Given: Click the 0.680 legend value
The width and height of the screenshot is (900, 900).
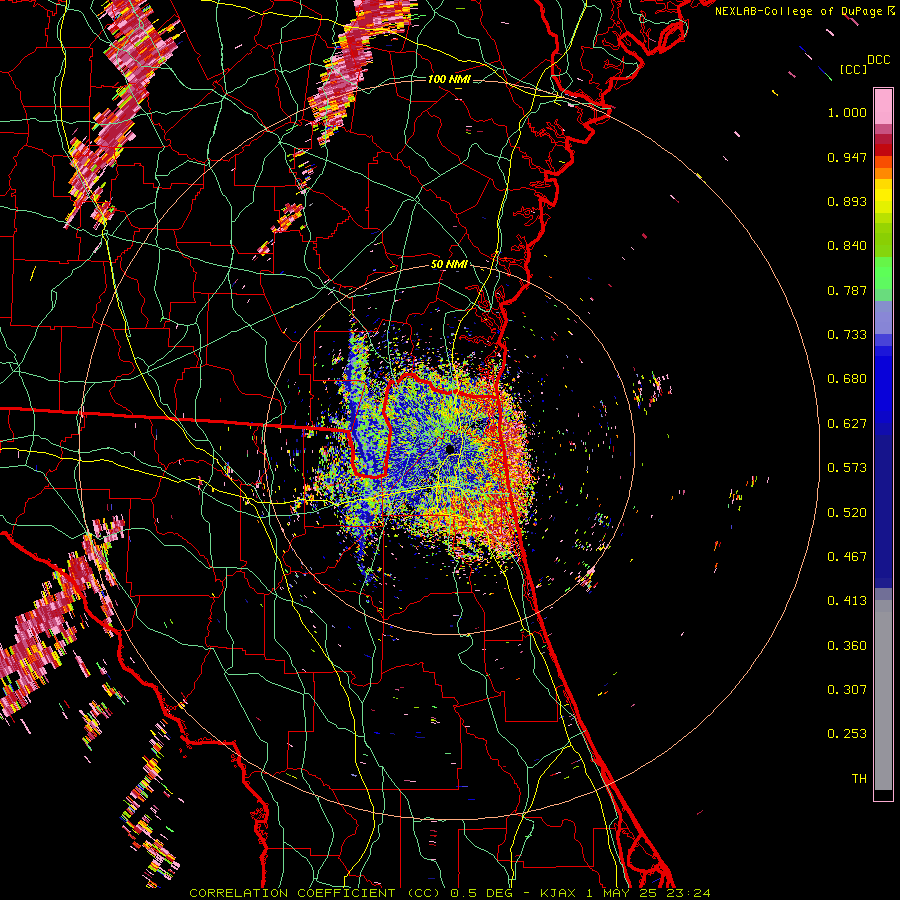Looking at the screenshot, I should pos(847,379).
